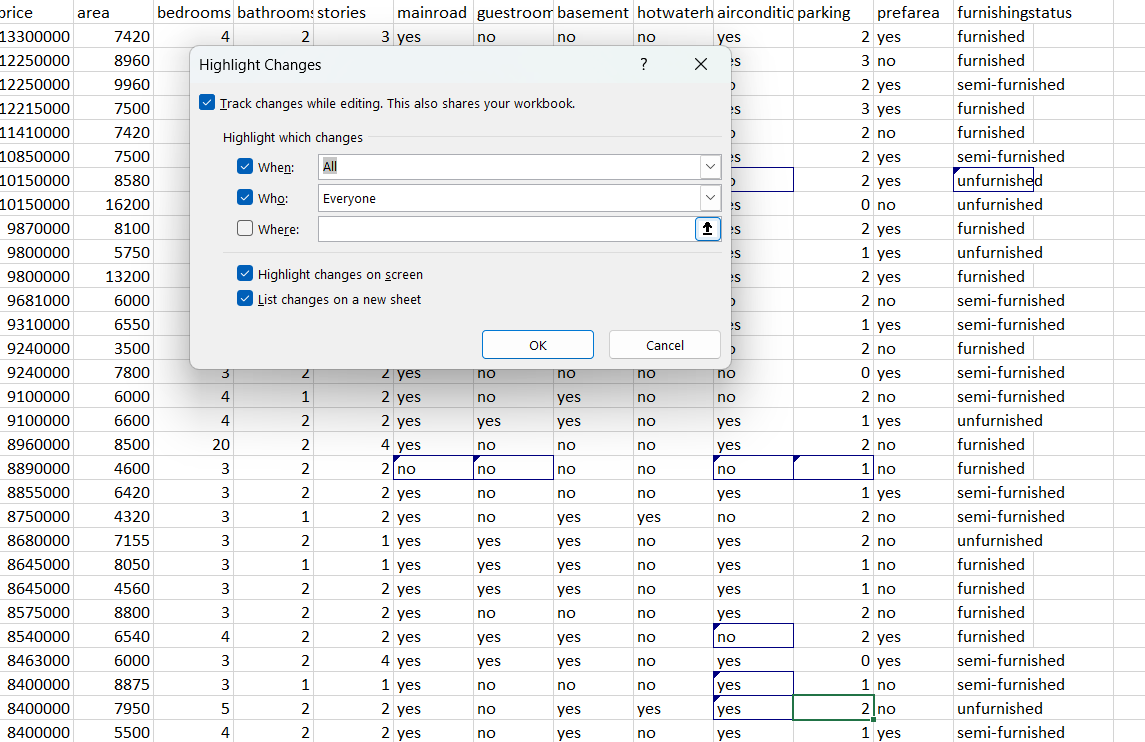1145x742 pixels.
Task: Click area cell 16200
Action: click(x=113, y=204)
